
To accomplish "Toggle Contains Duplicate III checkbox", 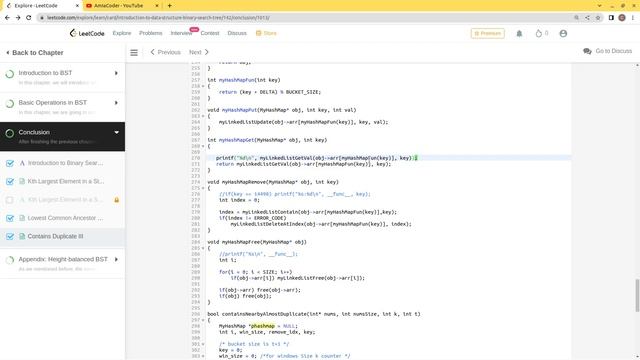I will 10,237.
